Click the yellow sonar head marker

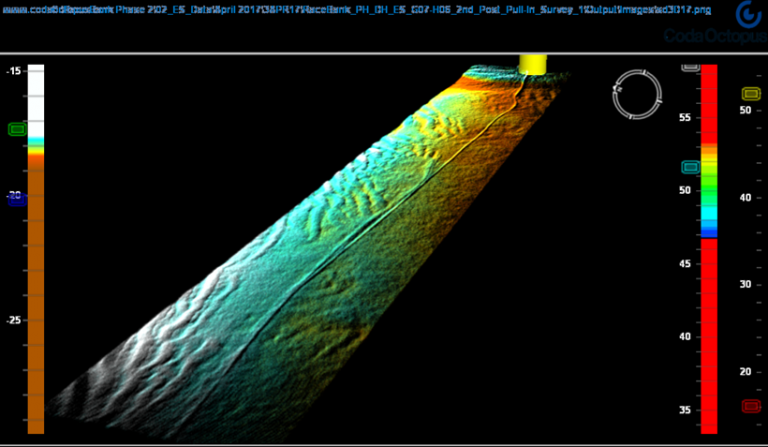pyautogui.click(x=533, y=63)
